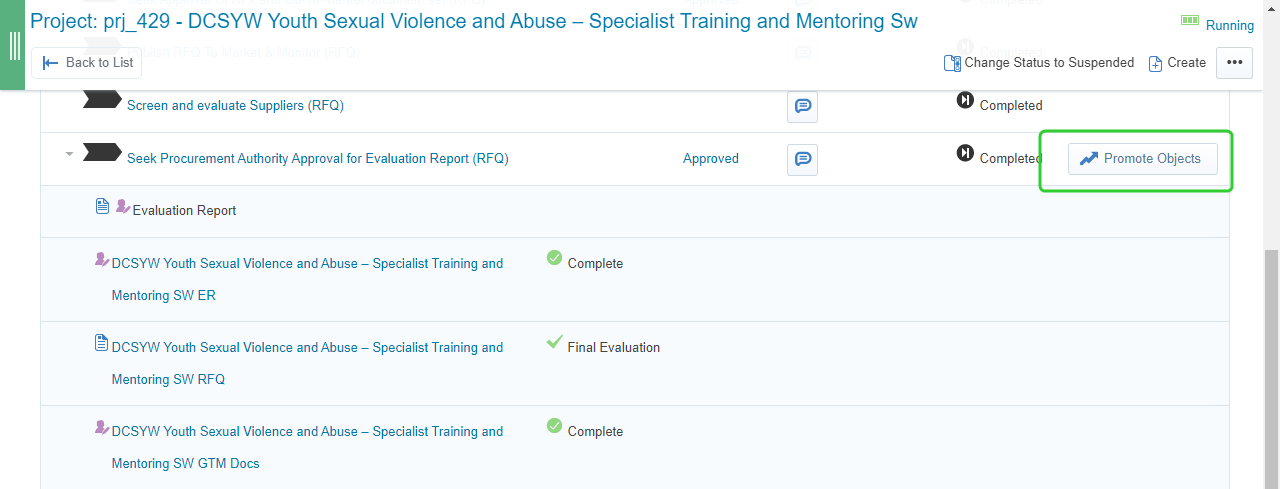Click the green Running status battery icon
This screenshot has height=489, width=1280.
click(1189, 21)
